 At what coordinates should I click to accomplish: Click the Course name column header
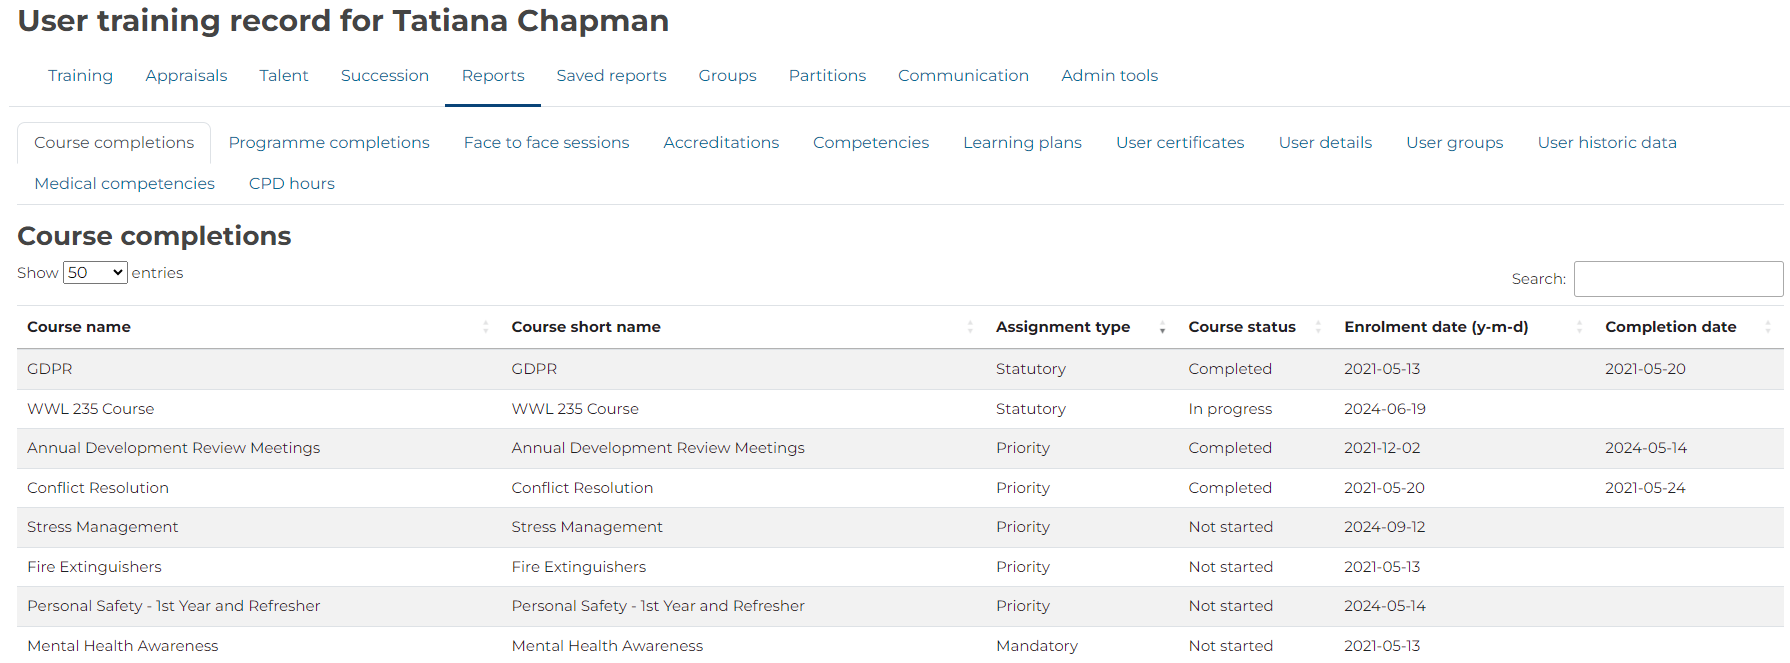click(x=79, y=327)
